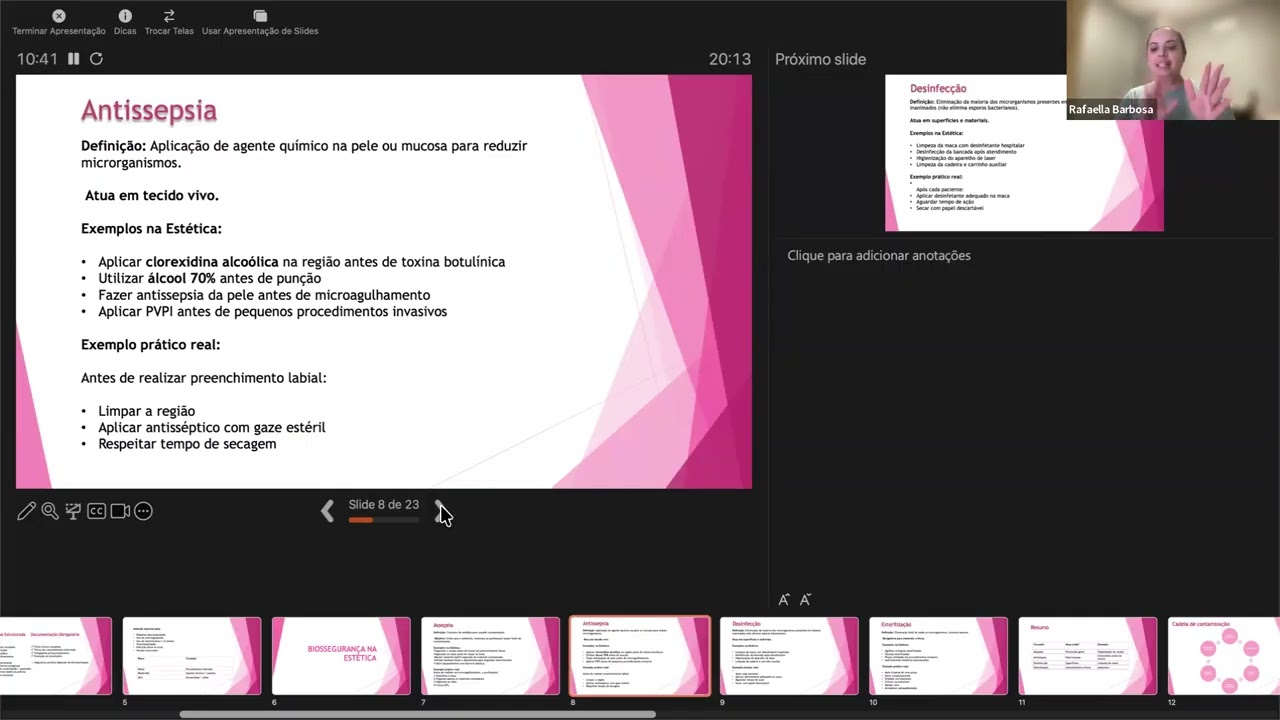
Task: Click the 'Exemplo prático real:' heading
Action: tap(150, 345)
